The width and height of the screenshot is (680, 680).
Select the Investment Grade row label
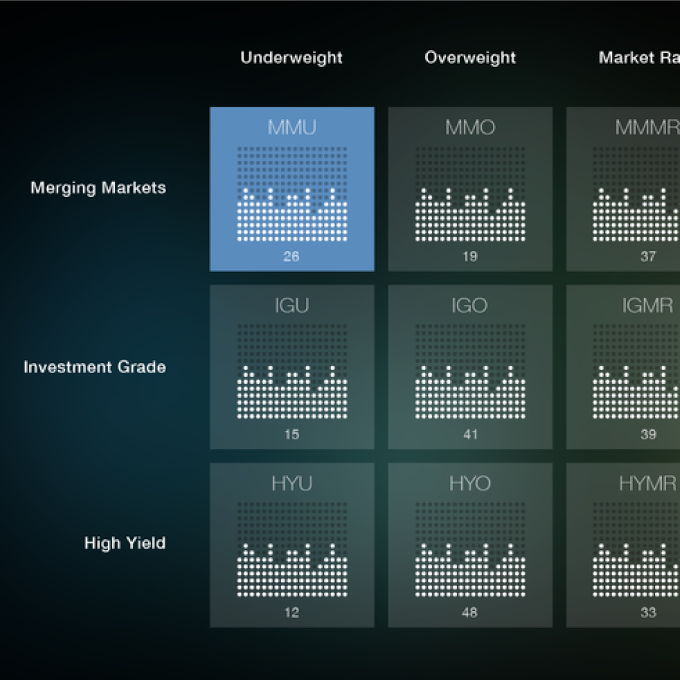[x=95, y=367]
